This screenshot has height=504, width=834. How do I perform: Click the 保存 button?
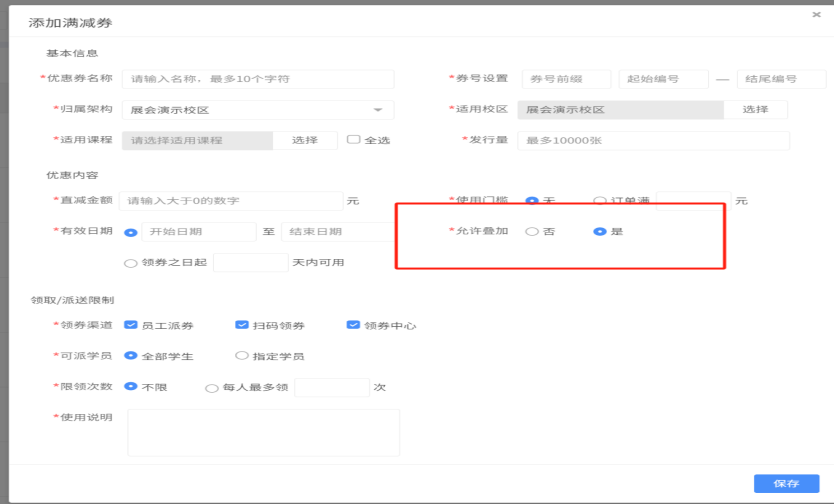(x=786, y=483)
